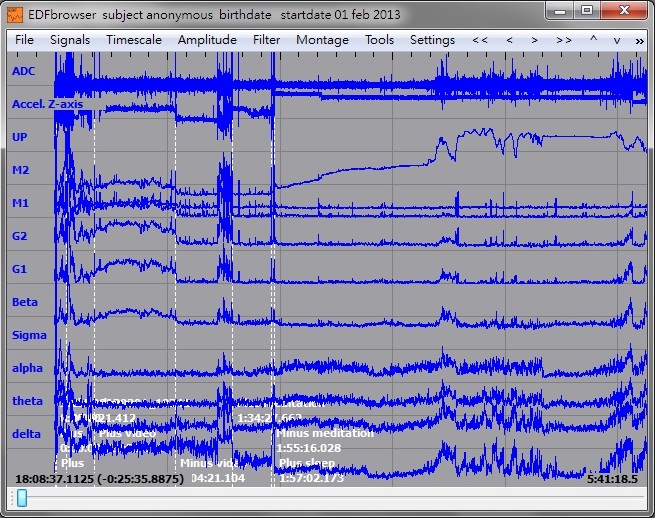Select the G2 signal label

20,236
